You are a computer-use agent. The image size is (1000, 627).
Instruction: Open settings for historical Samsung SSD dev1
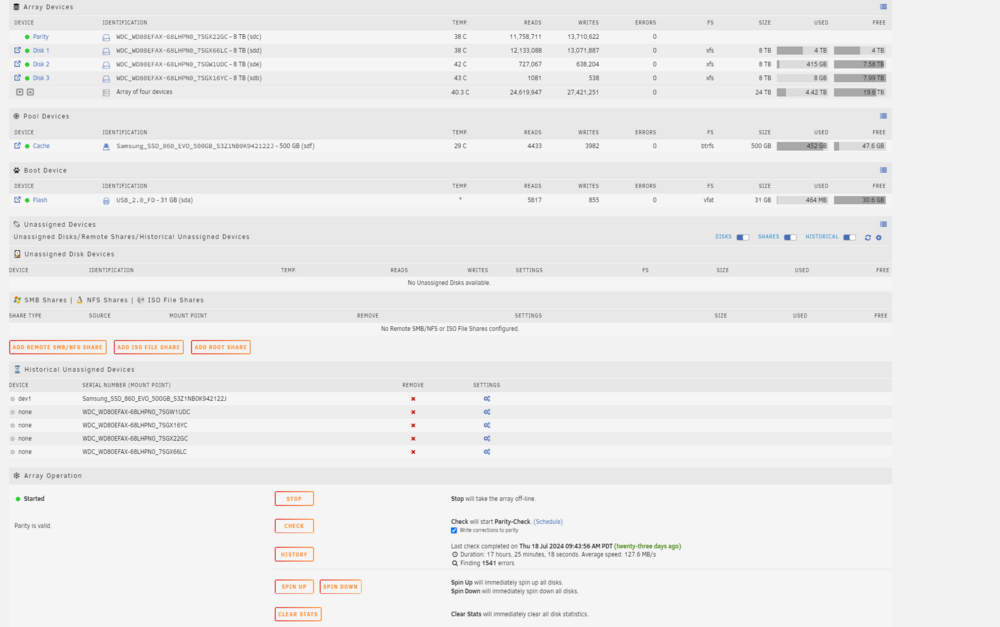coord(487,399)
